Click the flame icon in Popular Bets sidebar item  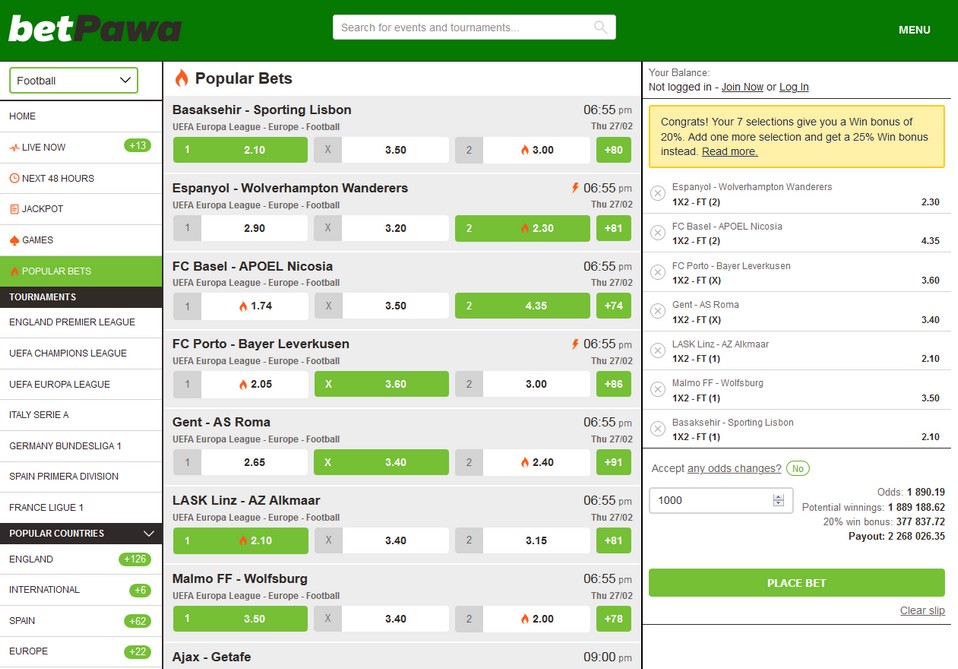[x=14, y=271]
